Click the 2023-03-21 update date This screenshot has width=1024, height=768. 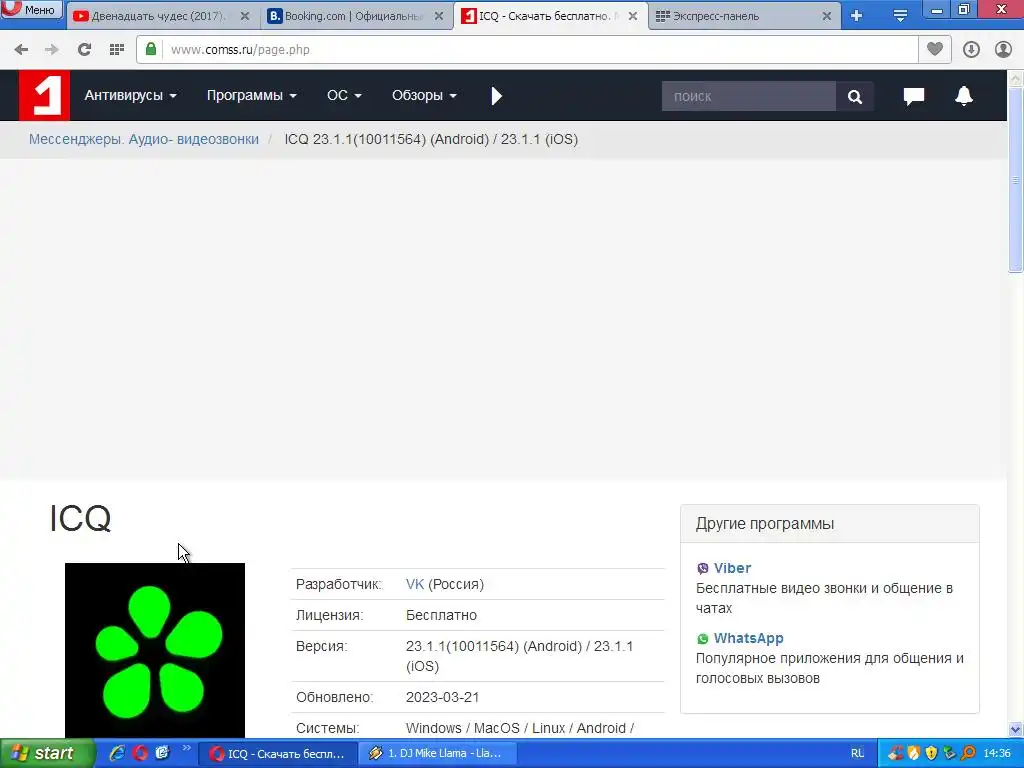tap(443, 697)
